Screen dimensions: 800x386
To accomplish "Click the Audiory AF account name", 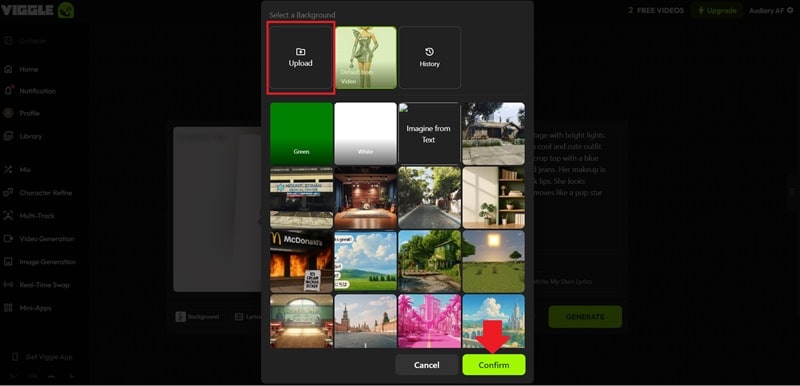I will [x=766, y=10].
